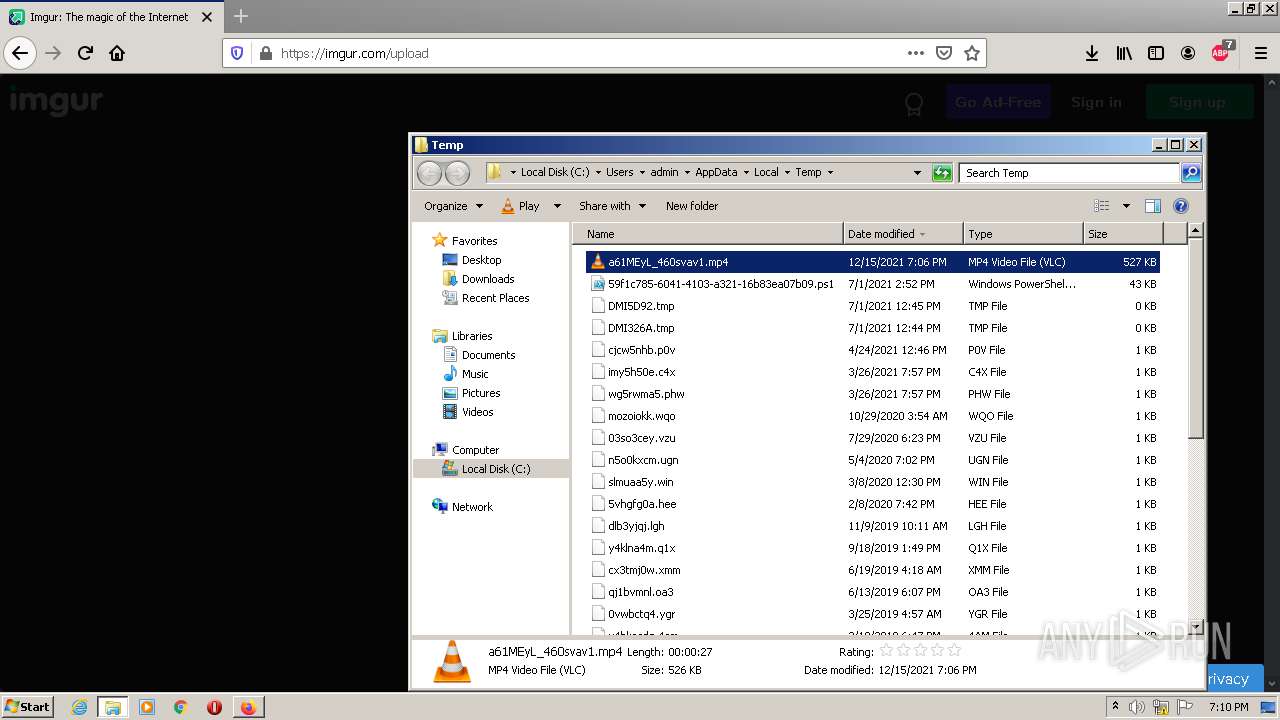The width and height of the screenshot is (1280, 720).
Task: Open Firefox hamburger menu
Action: pyautogui.click(x=1260, y=53)
